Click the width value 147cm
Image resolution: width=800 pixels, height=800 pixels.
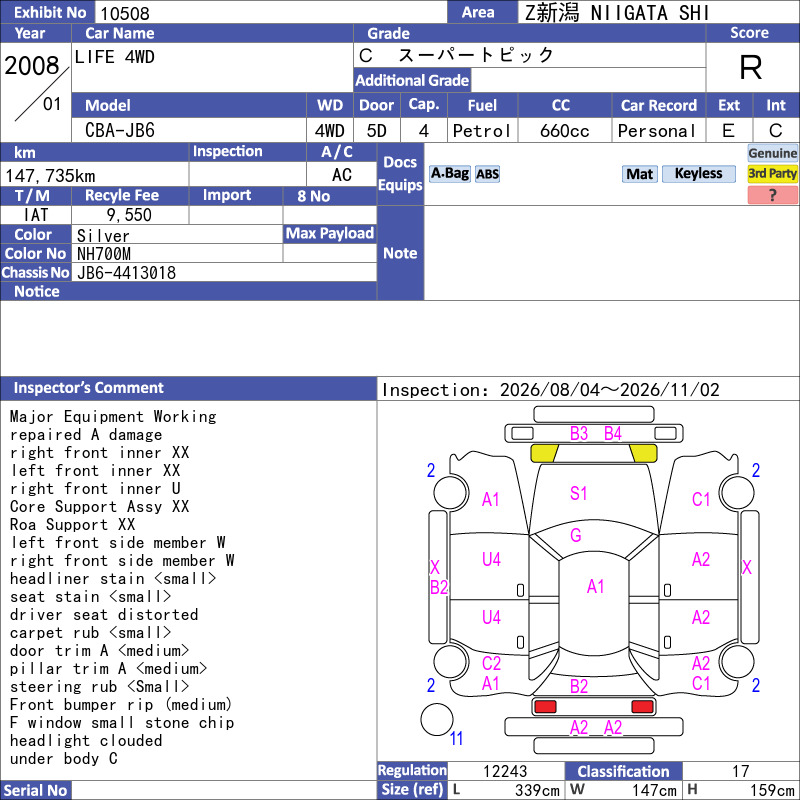click(655, 790)
